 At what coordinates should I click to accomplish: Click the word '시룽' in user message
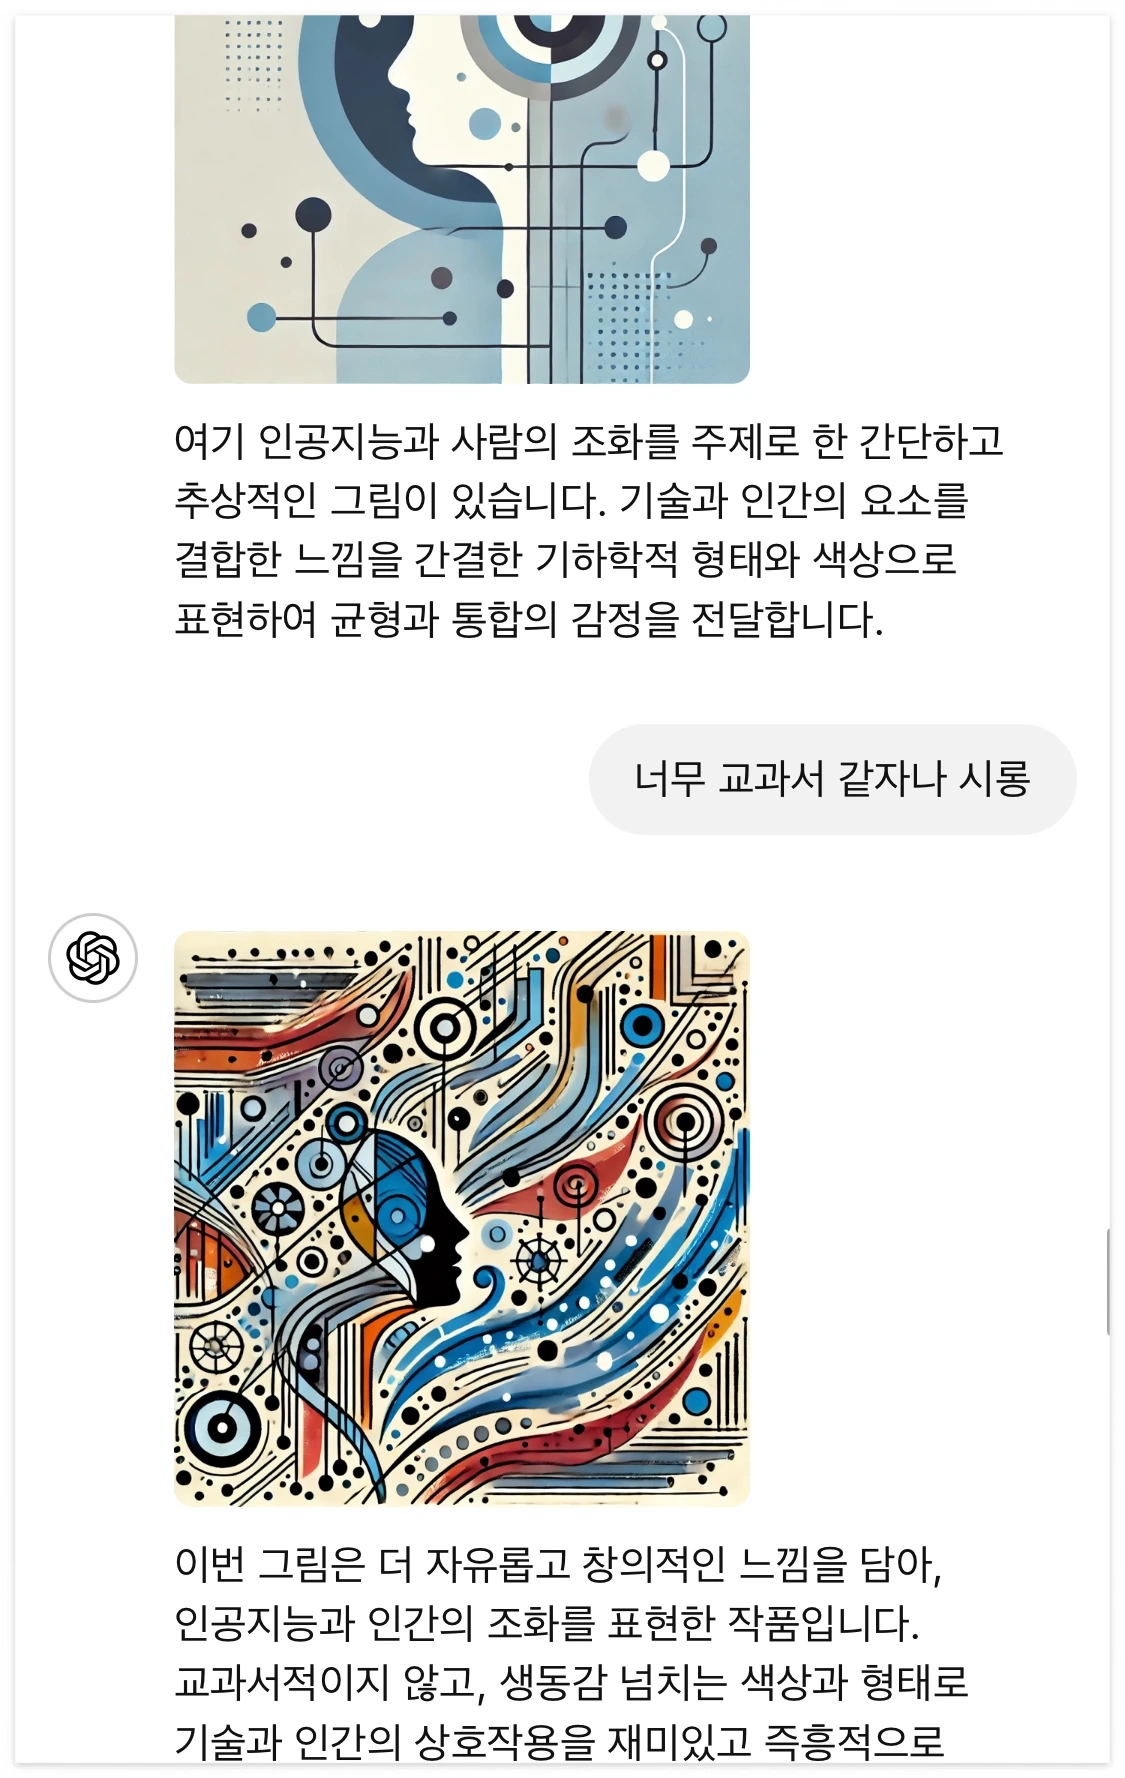[994, 779]
